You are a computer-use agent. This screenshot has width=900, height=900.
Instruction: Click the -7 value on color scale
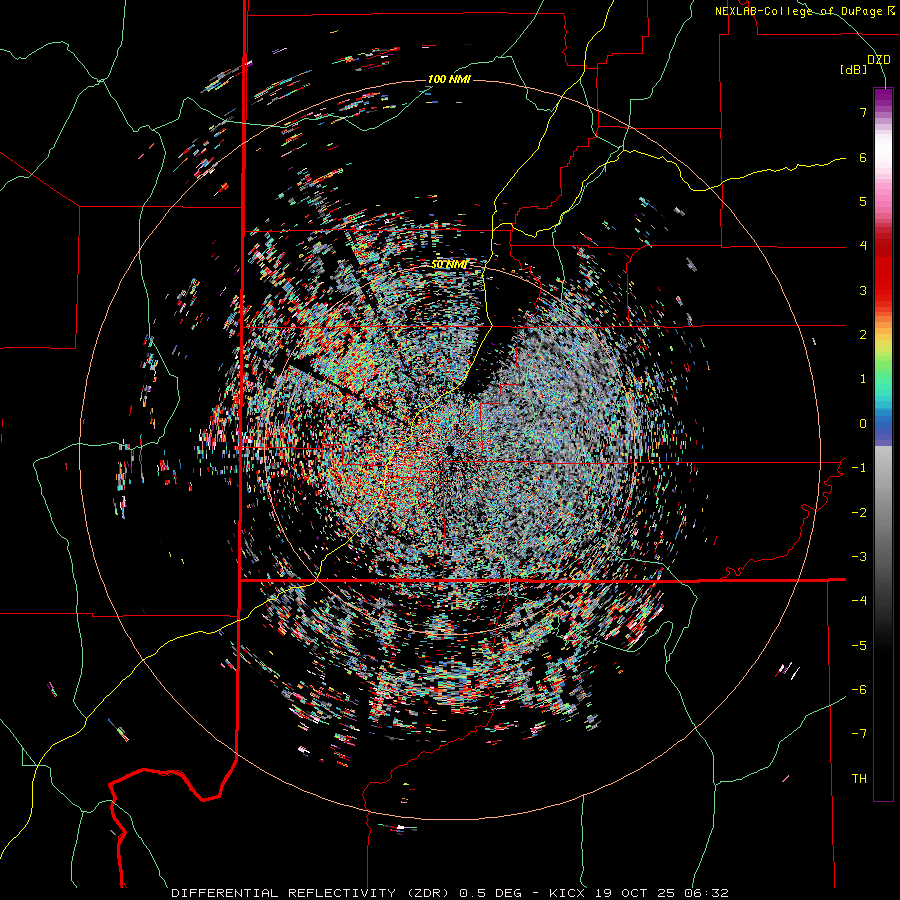(x=859, y=734)
